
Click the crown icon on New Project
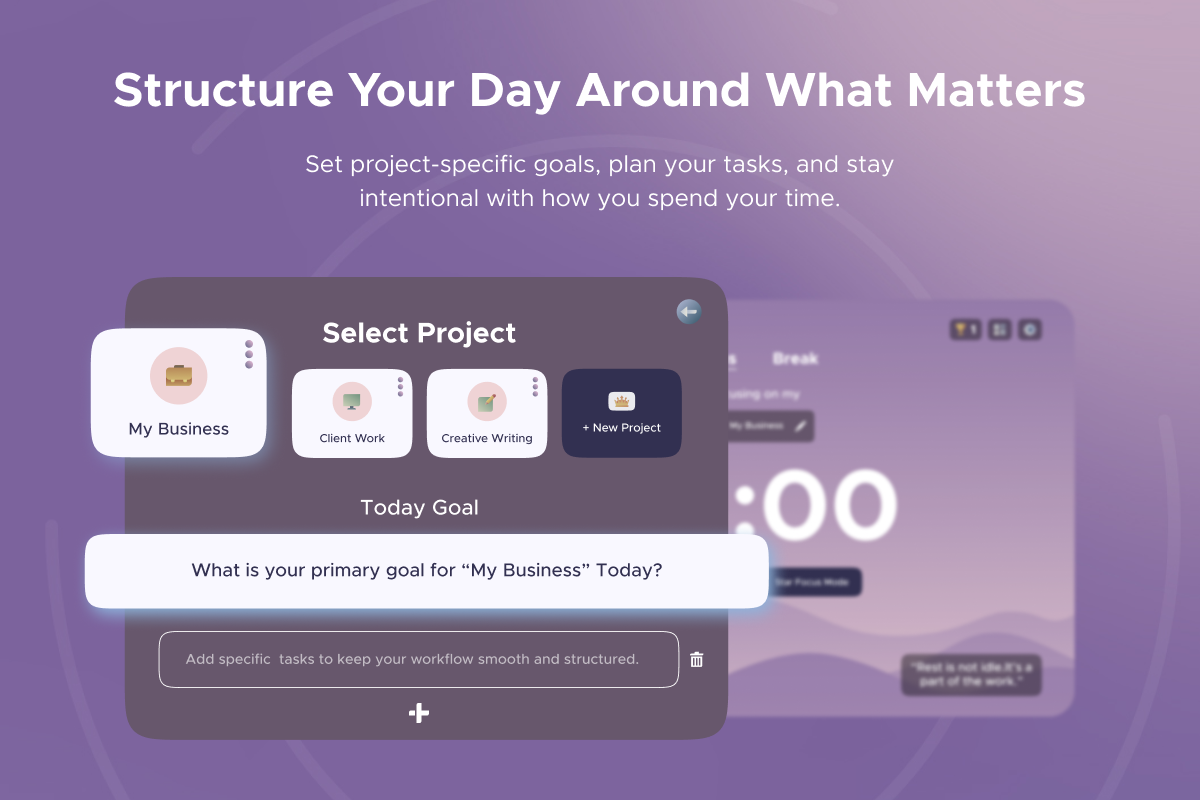(x=622, y=402)
